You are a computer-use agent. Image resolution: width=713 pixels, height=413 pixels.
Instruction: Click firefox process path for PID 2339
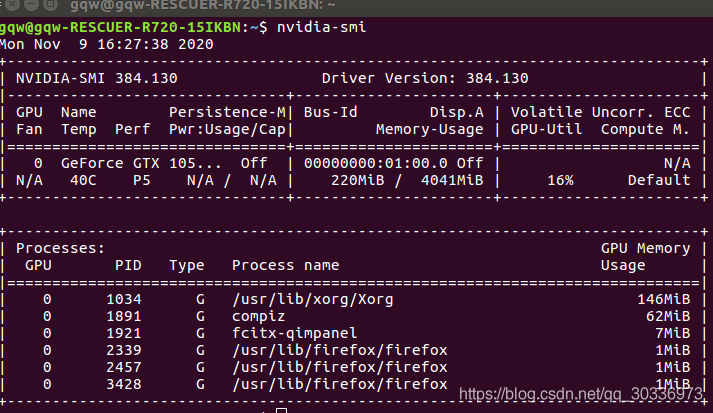[340, 350]
